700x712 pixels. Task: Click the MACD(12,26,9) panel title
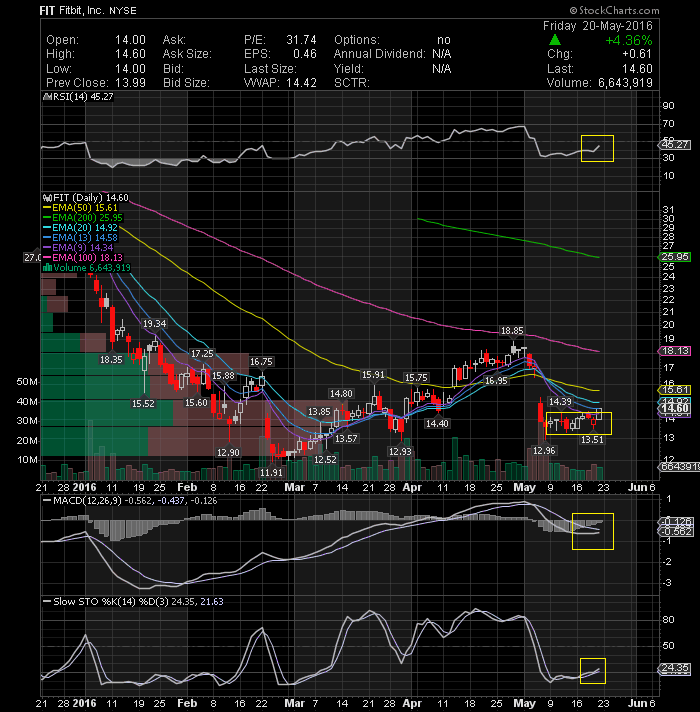pyautogui.click(x=135, y=501)
